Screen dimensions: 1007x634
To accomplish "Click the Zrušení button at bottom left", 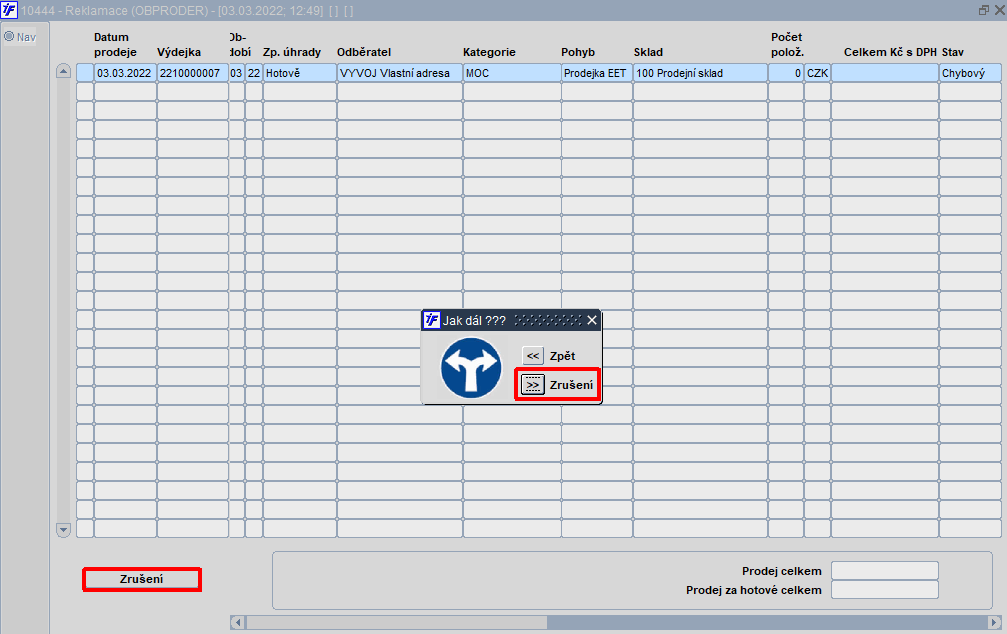I will point(141,579).
